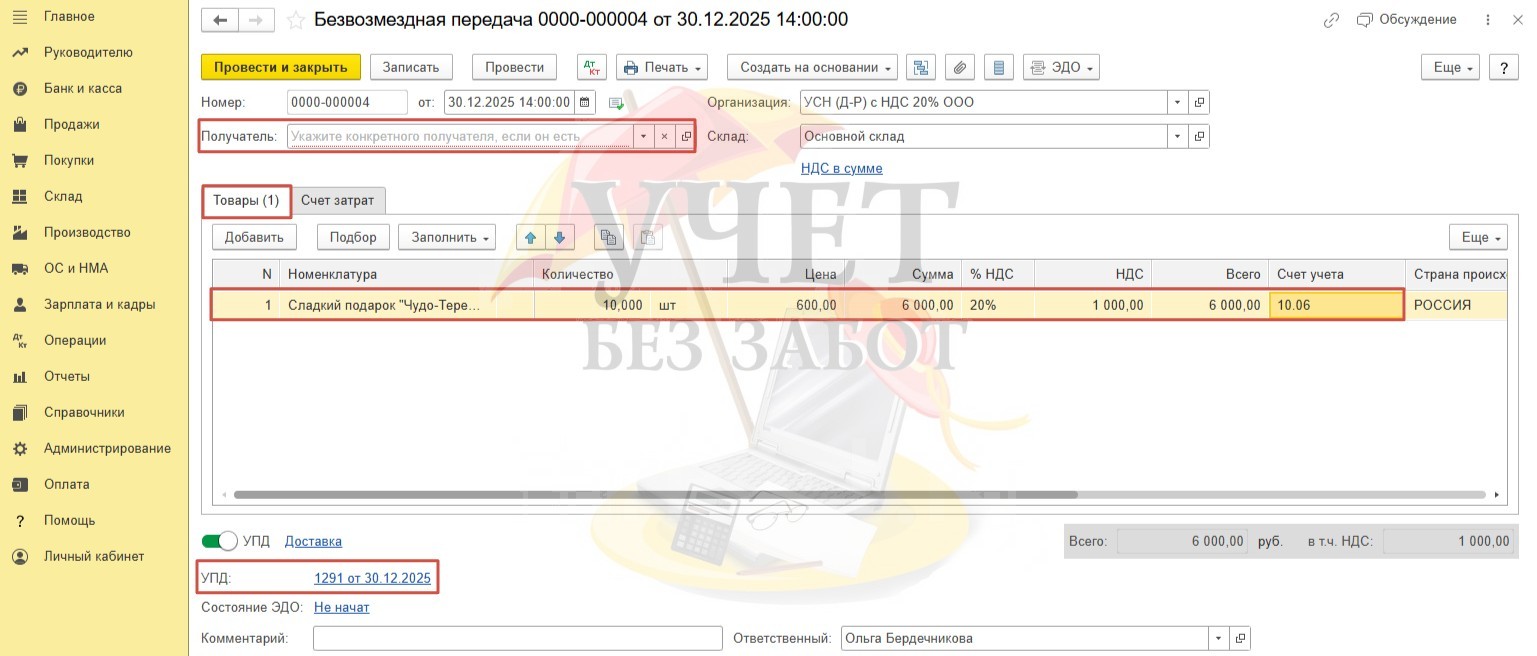Open Помощь section in sidebar

70,520
